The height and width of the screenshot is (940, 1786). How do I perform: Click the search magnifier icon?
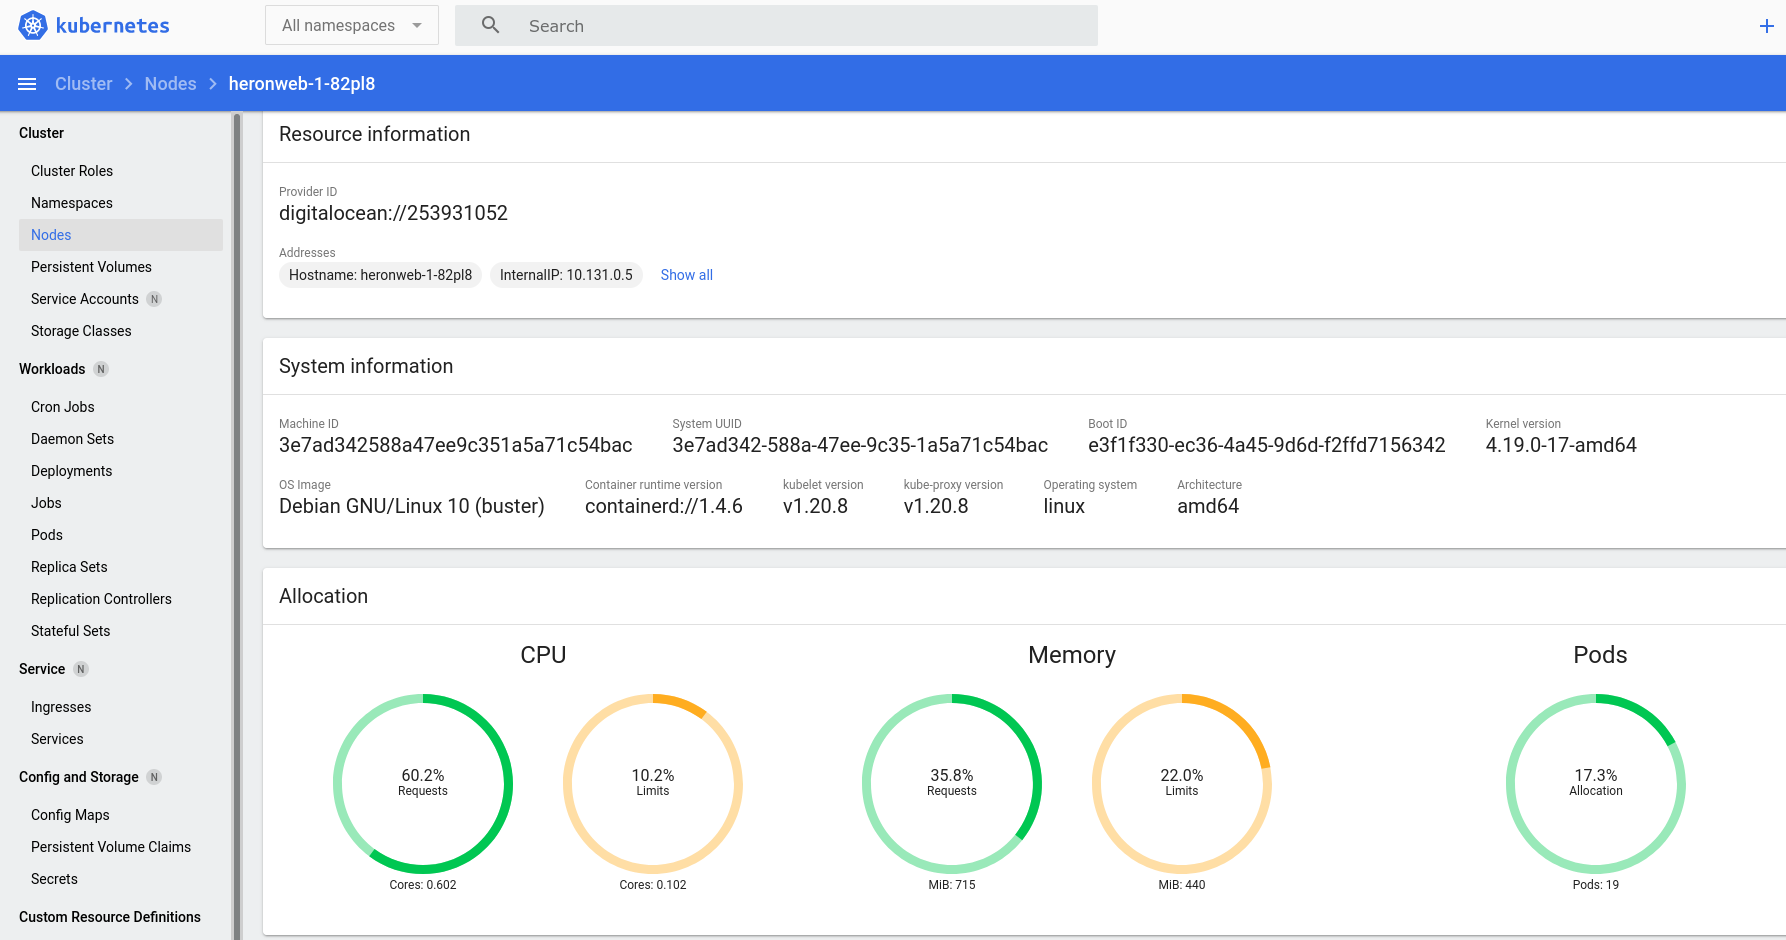(x=490, y=25)
